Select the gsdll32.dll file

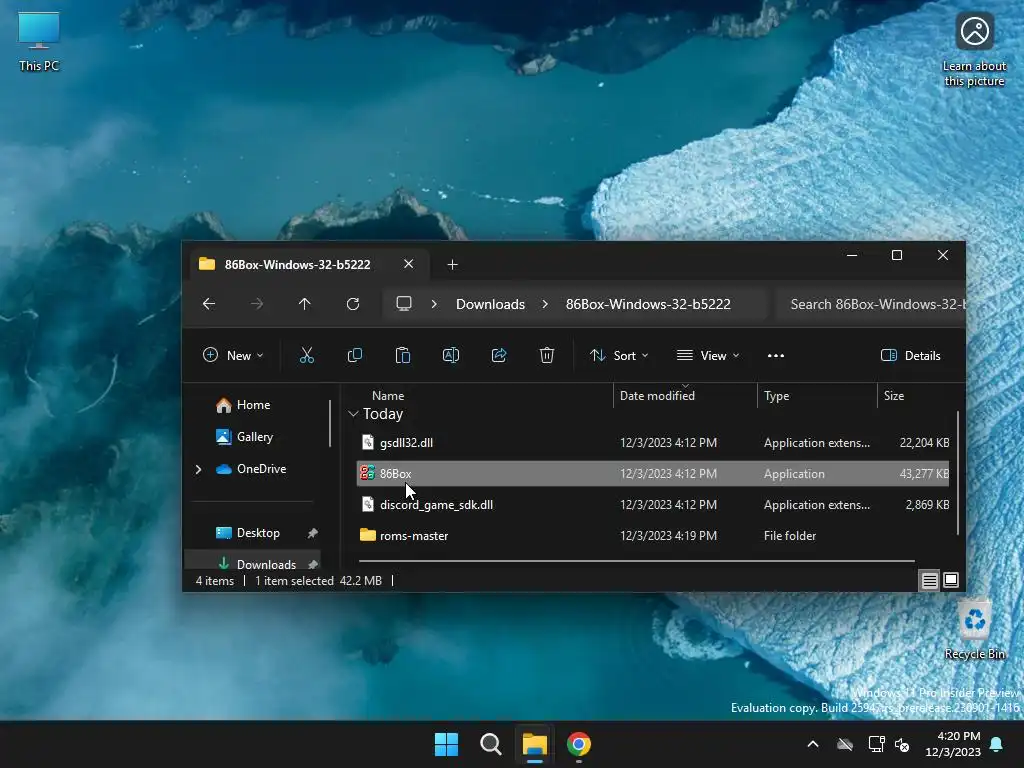(x=653, y=443)
